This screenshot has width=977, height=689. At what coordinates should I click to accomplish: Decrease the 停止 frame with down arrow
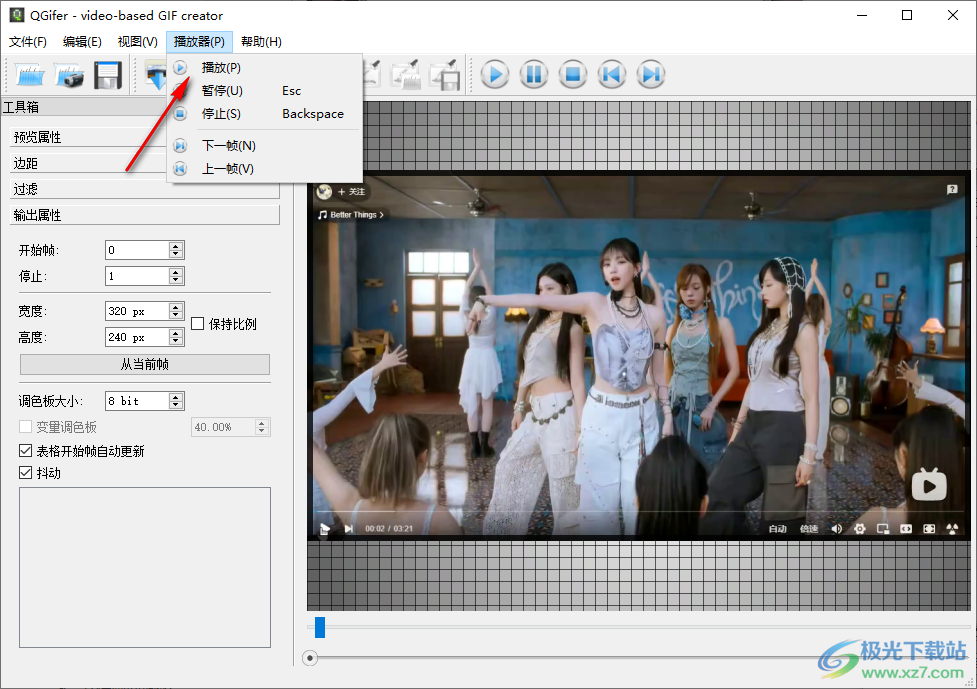click(176, 280)
